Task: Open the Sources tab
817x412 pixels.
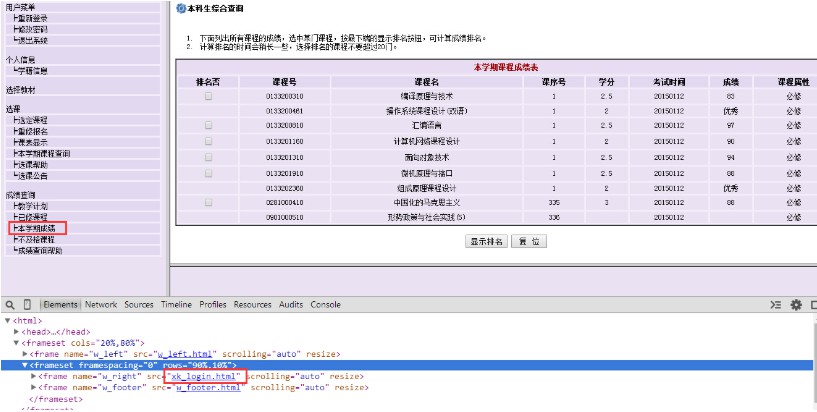Action: (139, 305)
